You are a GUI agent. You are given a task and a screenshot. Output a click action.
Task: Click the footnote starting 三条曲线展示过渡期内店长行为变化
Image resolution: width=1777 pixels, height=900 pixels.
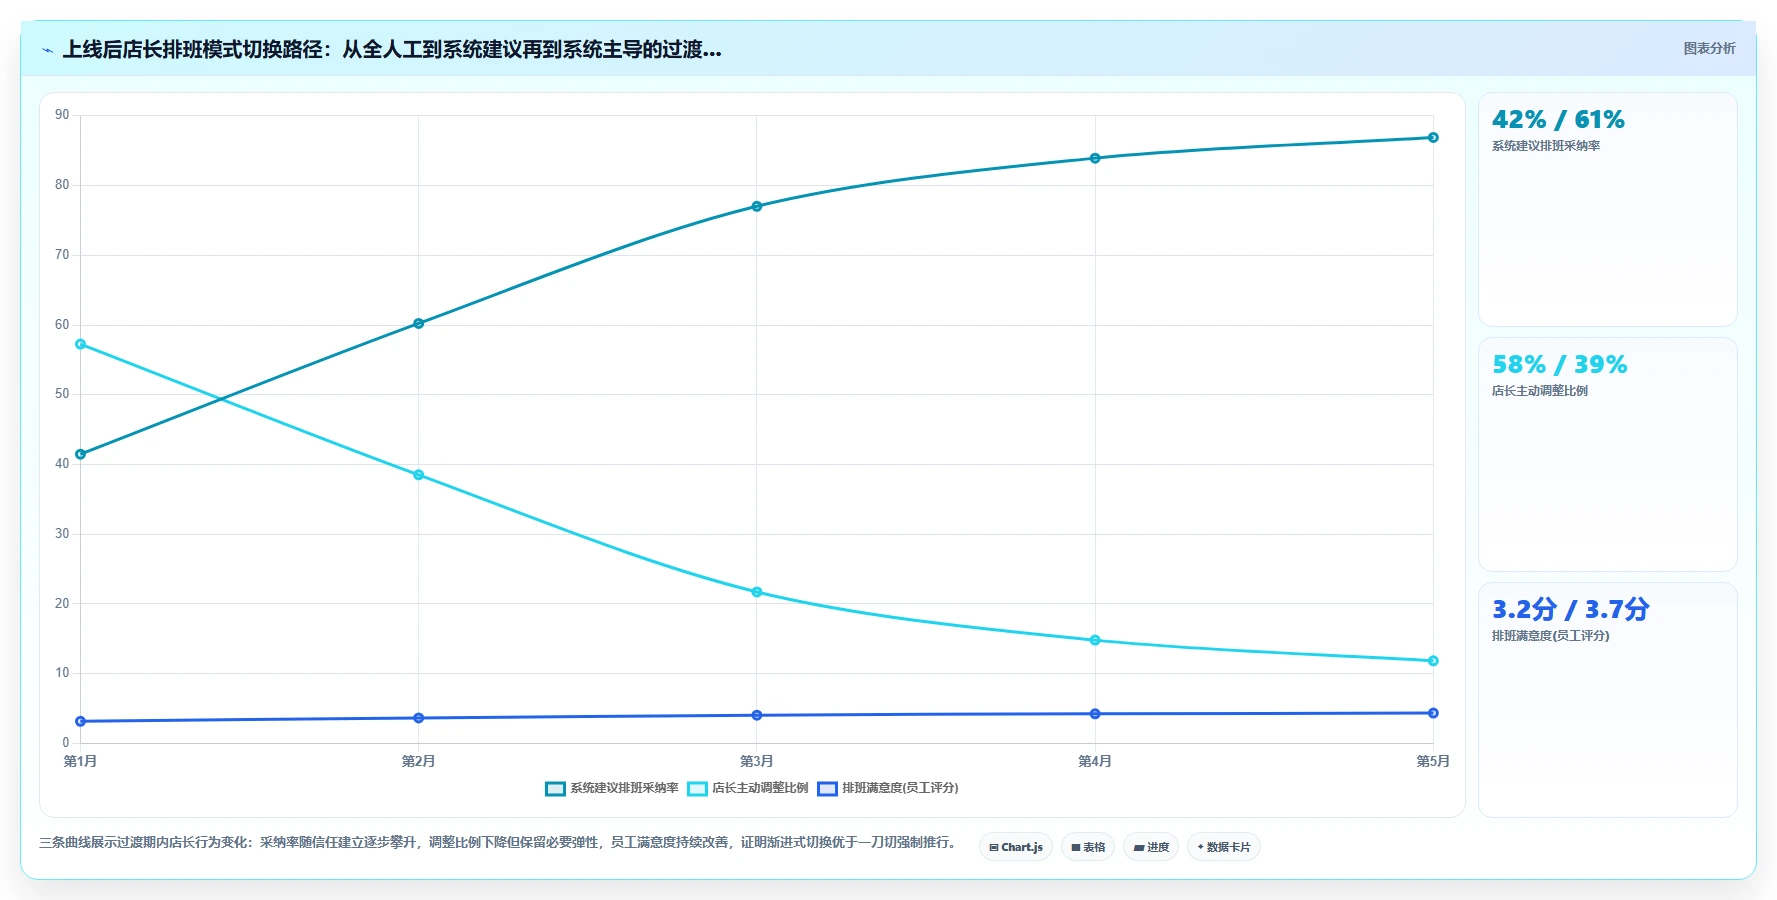click(x=497, y=843)
